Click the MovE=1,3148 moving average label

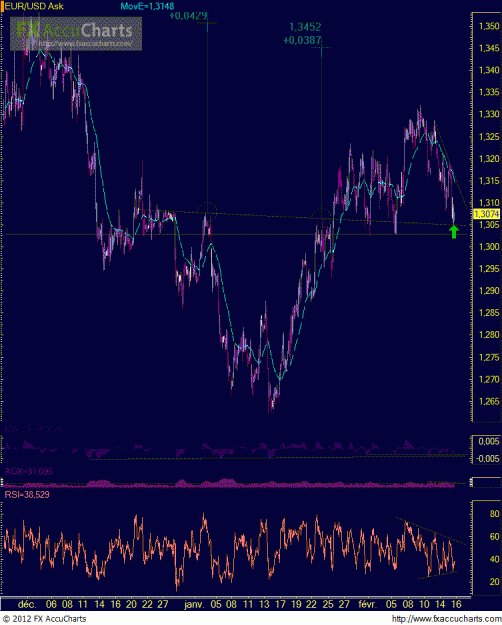(x=147, y=6)
